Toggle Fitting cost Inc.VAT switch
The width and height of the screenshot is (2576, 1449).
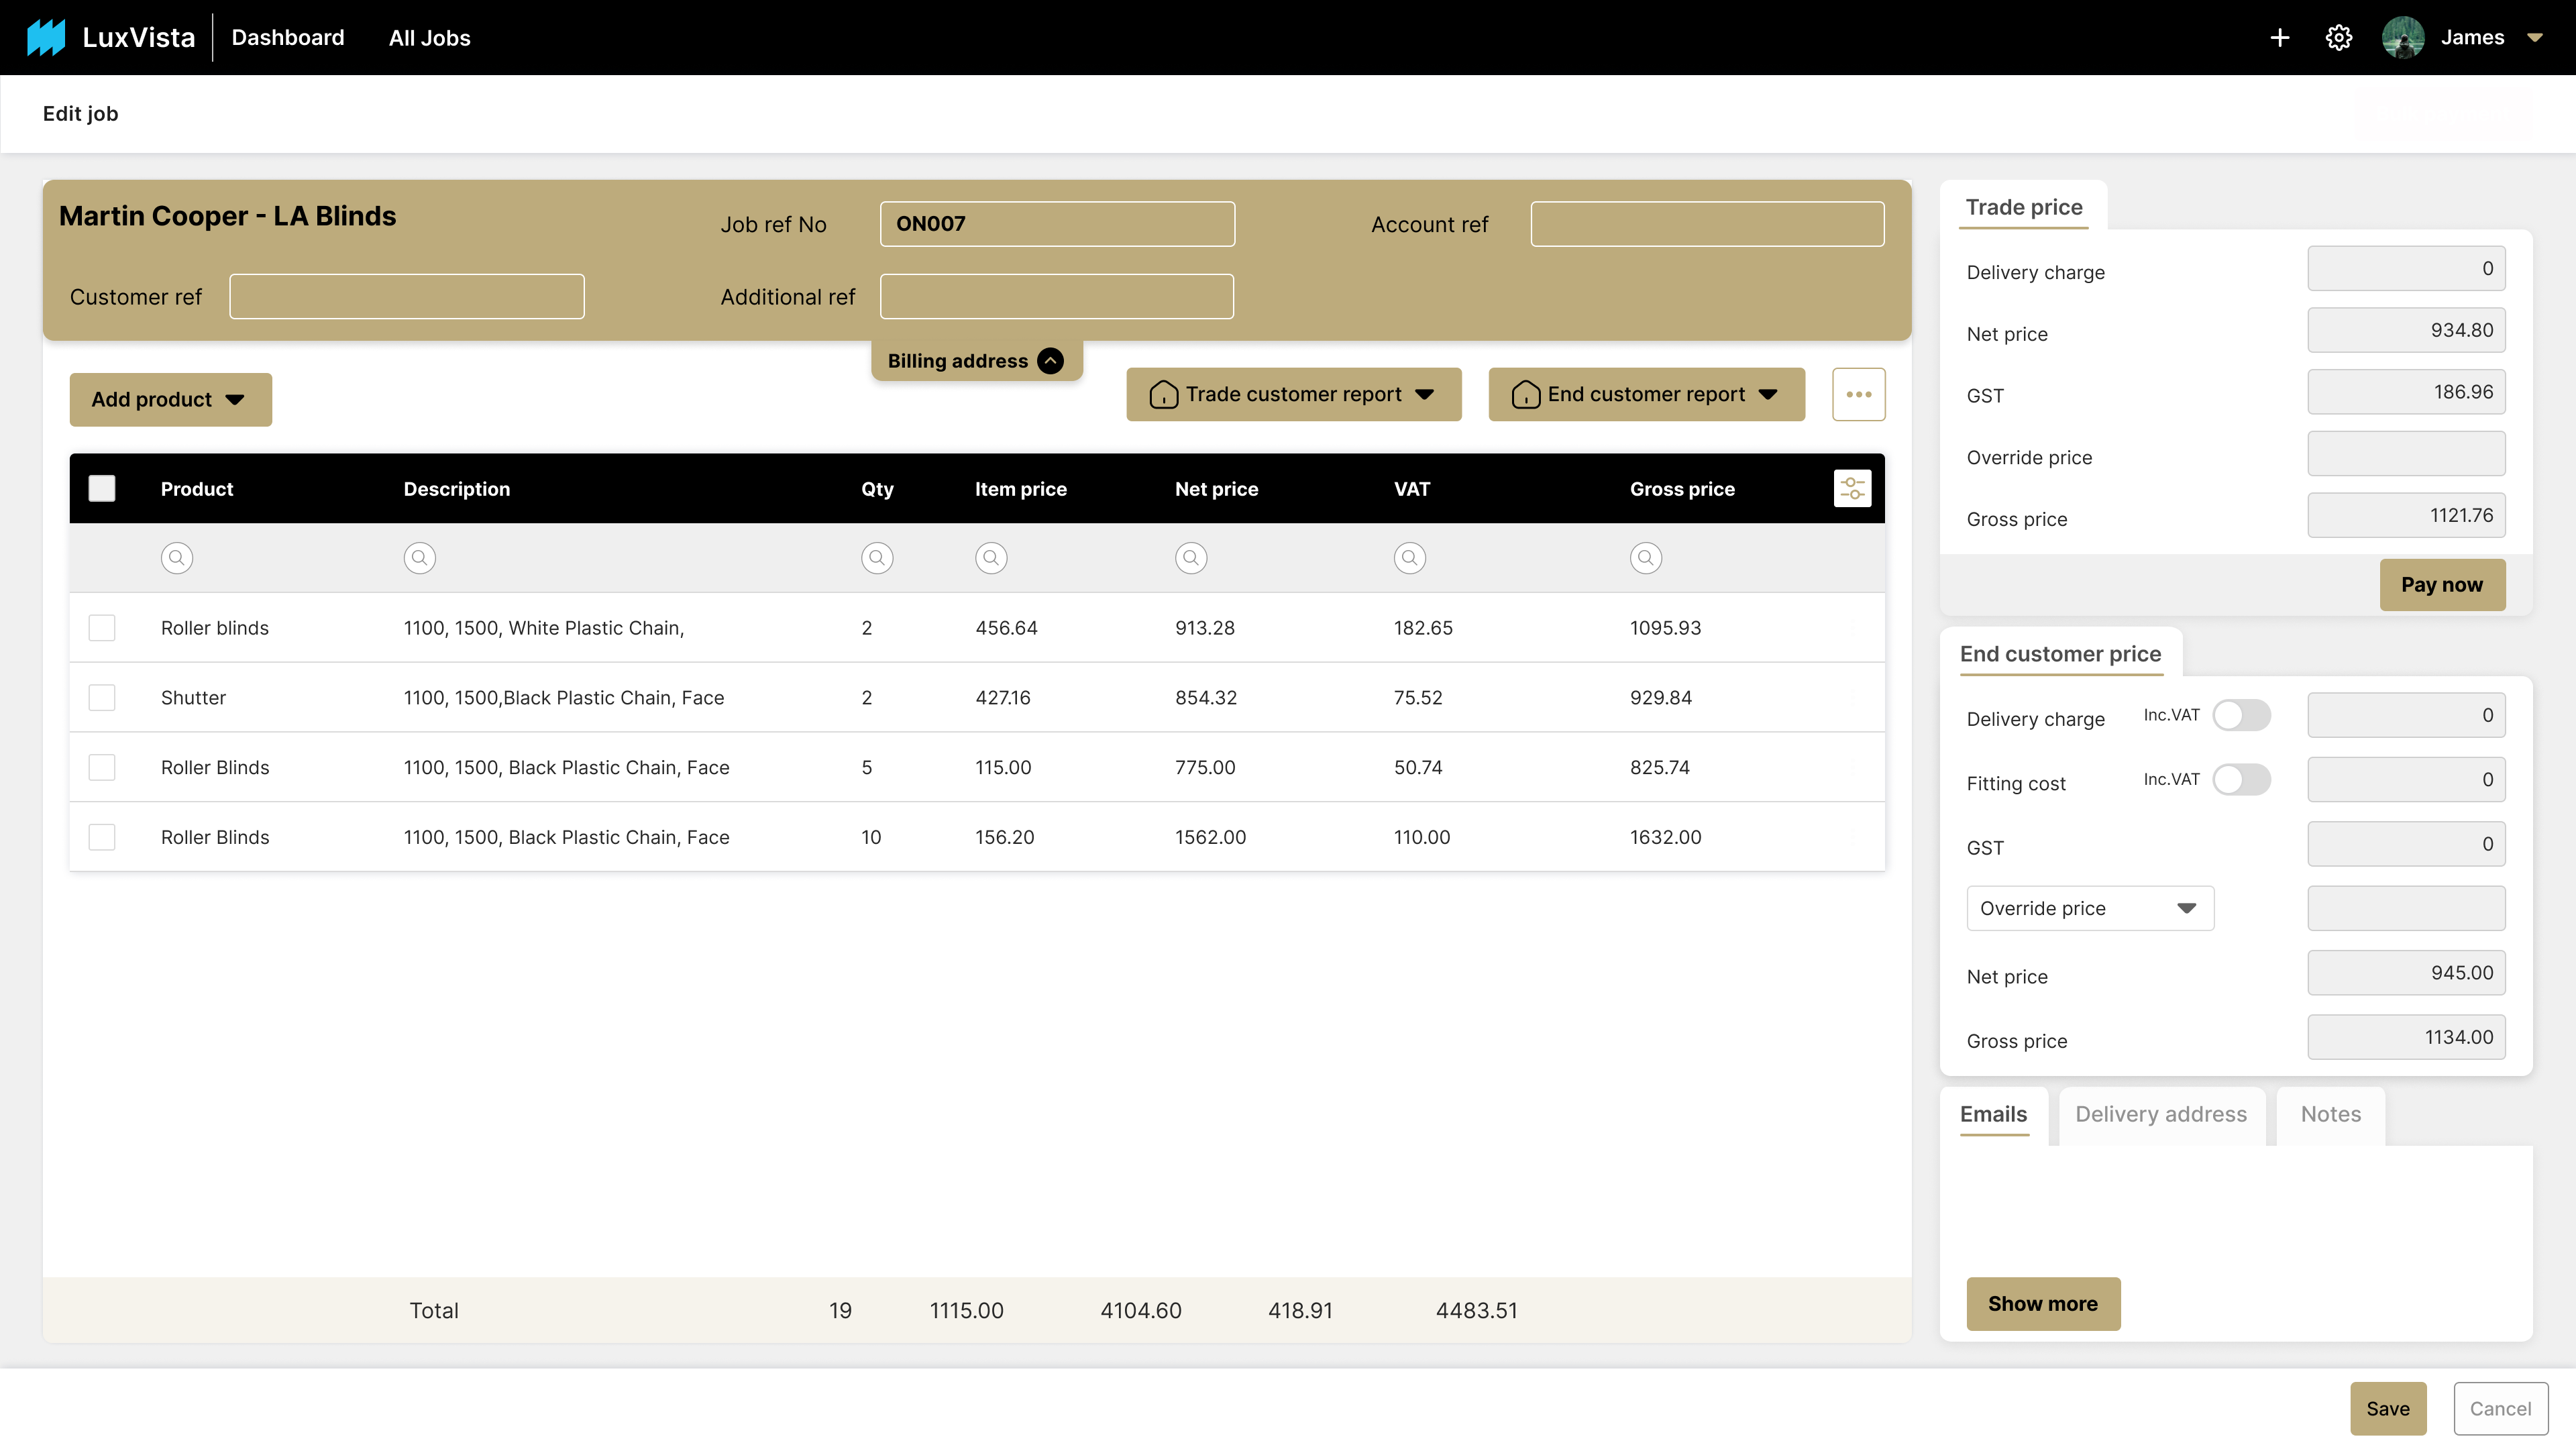[2240, 779]
